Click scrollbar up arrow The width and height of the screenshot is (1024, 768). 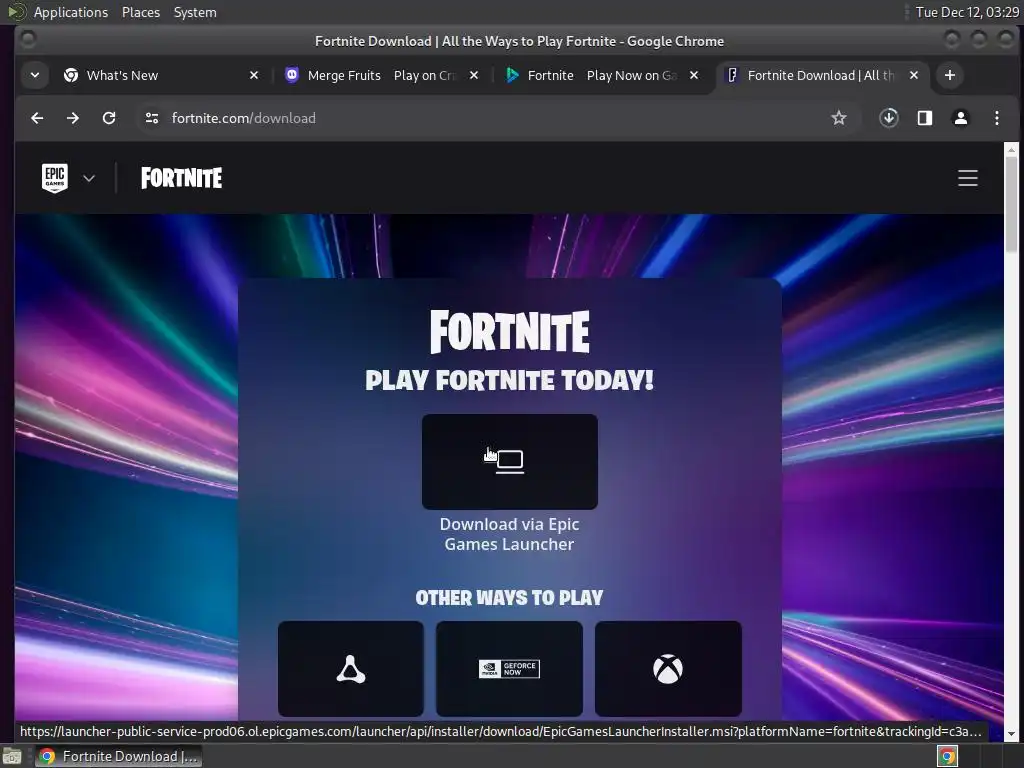pos(1011,150)
